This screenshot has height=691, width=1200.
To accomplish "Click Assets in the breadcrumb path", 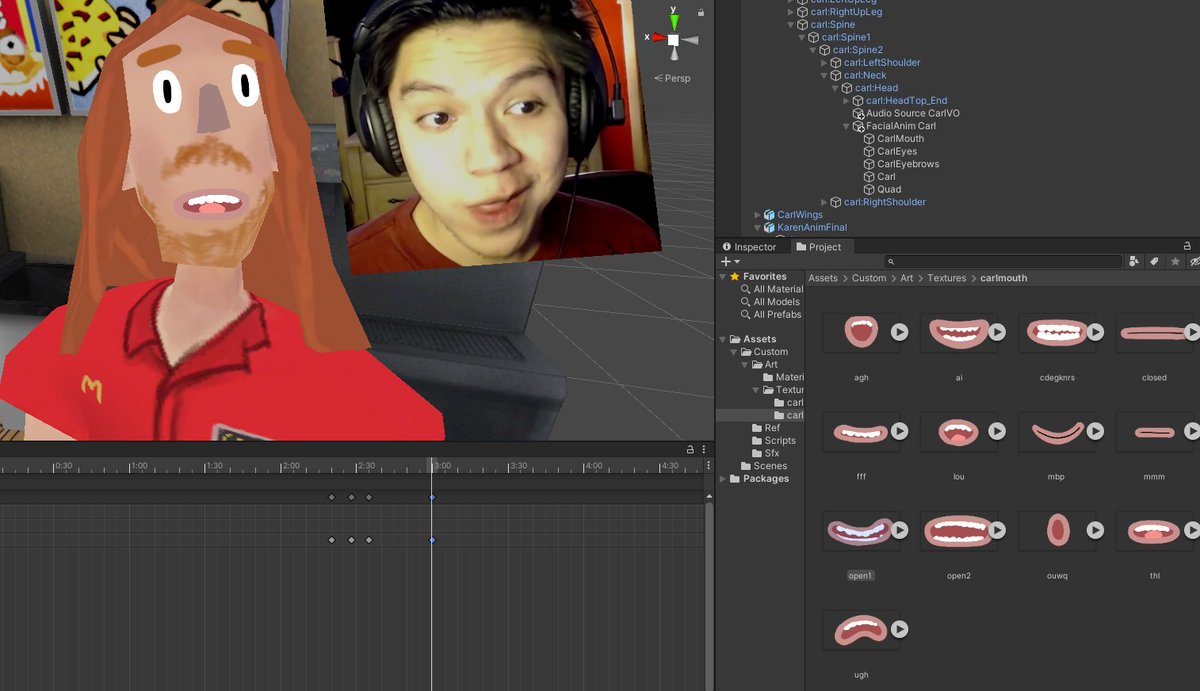I will coord(823,278).
